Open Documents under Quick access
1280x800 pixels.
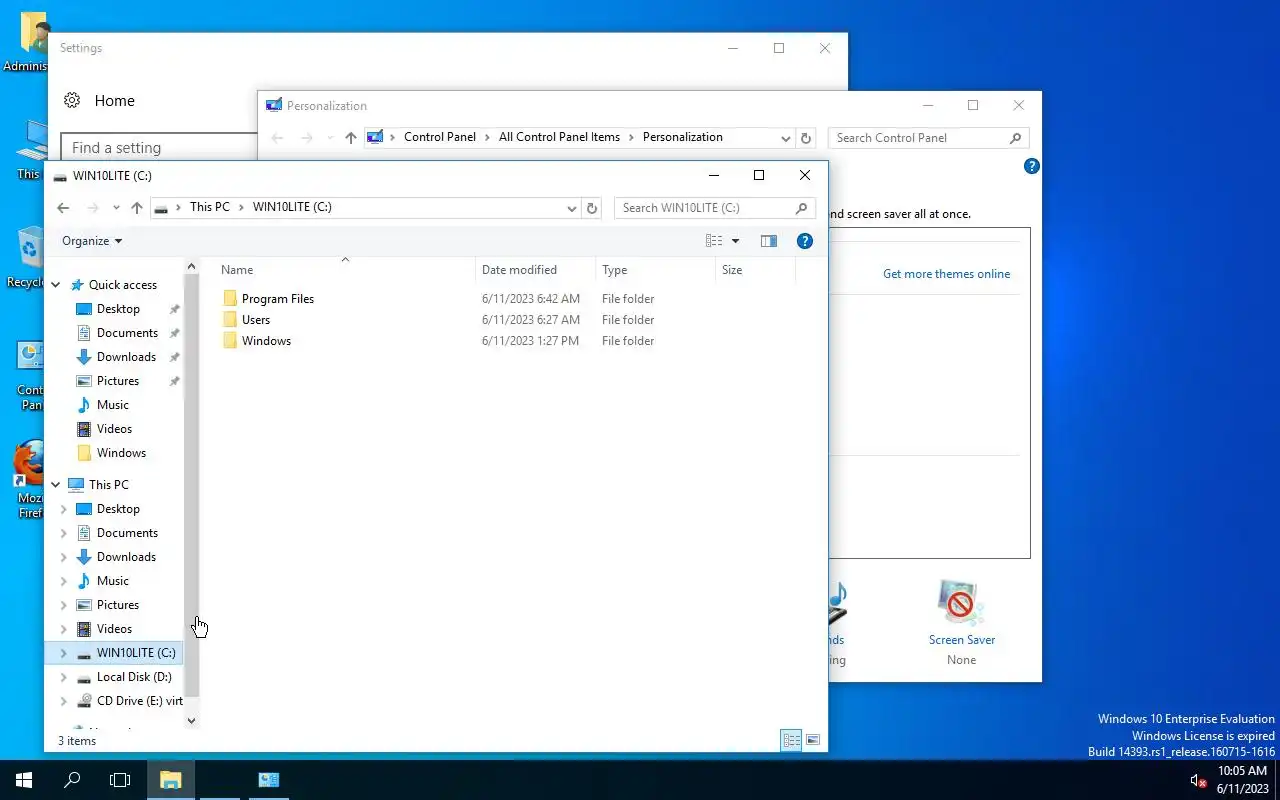click(x=127, y=333)
